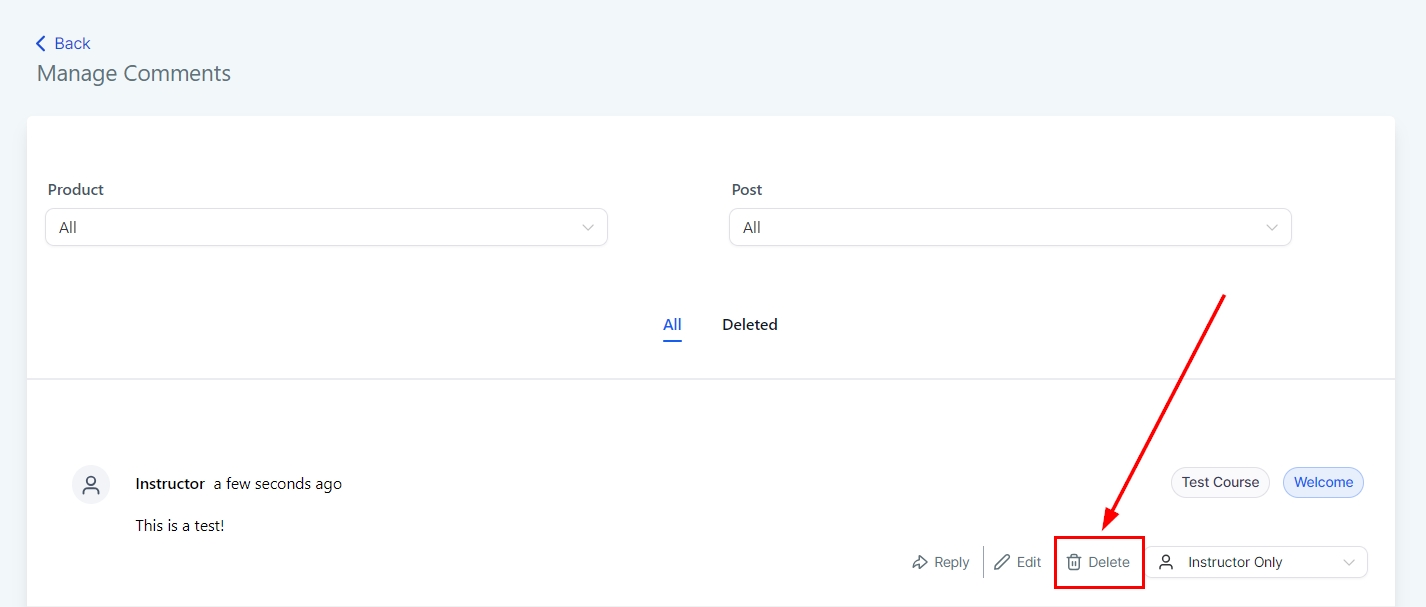Screen dimensions: 1426x607
Task: Click the Post dropdown chevron arrow
Action: [1272, 228]
